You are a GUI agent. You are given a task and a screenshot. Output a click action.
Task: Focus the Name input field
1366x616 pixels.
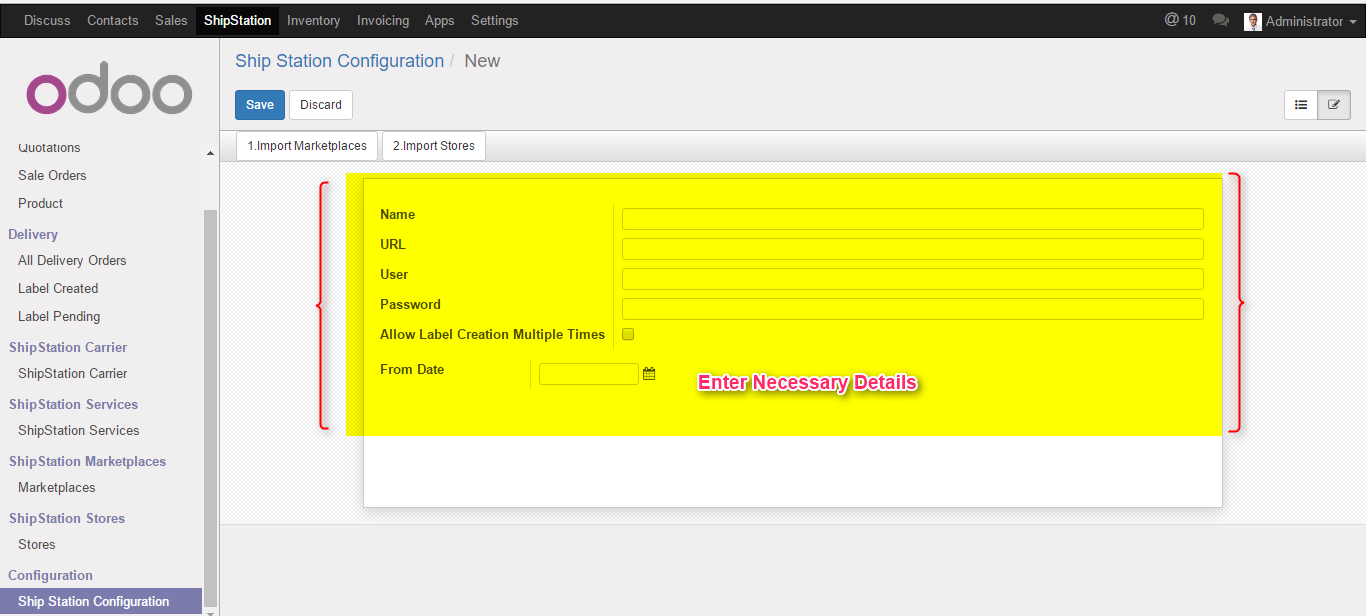(912, 219)
